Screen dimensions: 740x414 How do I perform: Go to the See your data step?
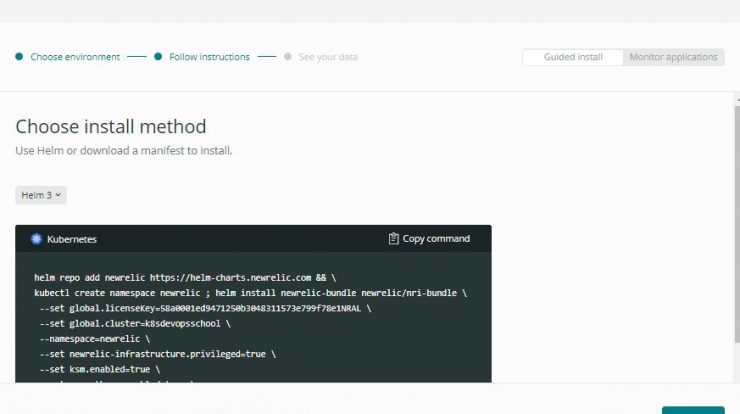click(328, 57)
